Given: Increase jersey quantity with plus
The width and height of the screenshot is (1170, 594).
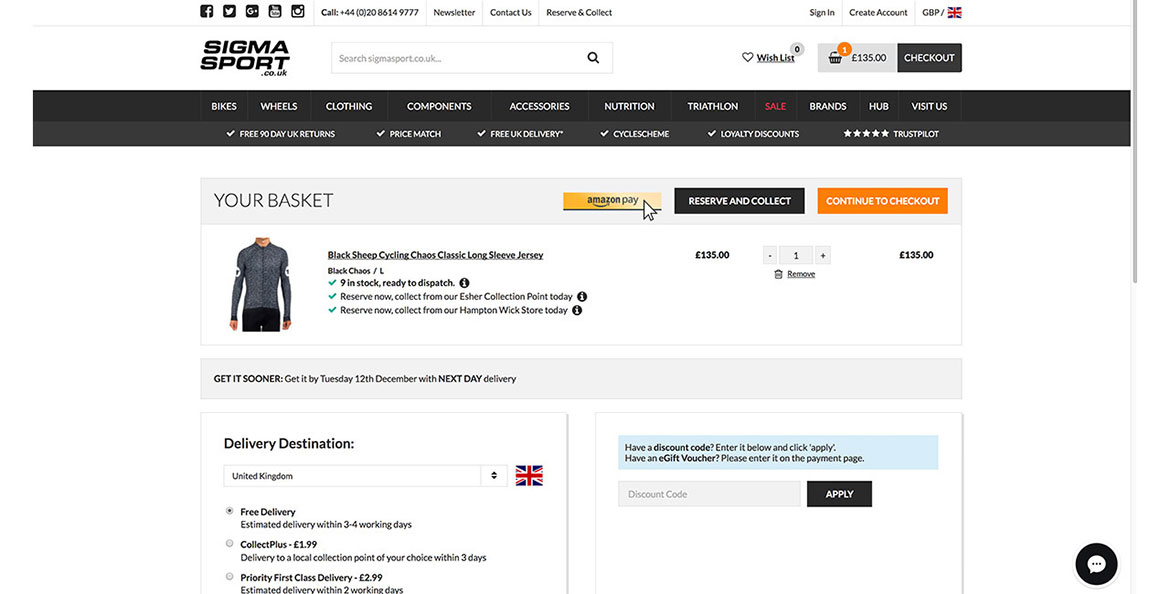Looking at the screenshot, I should pyautogui.click(x=822, y=255).
